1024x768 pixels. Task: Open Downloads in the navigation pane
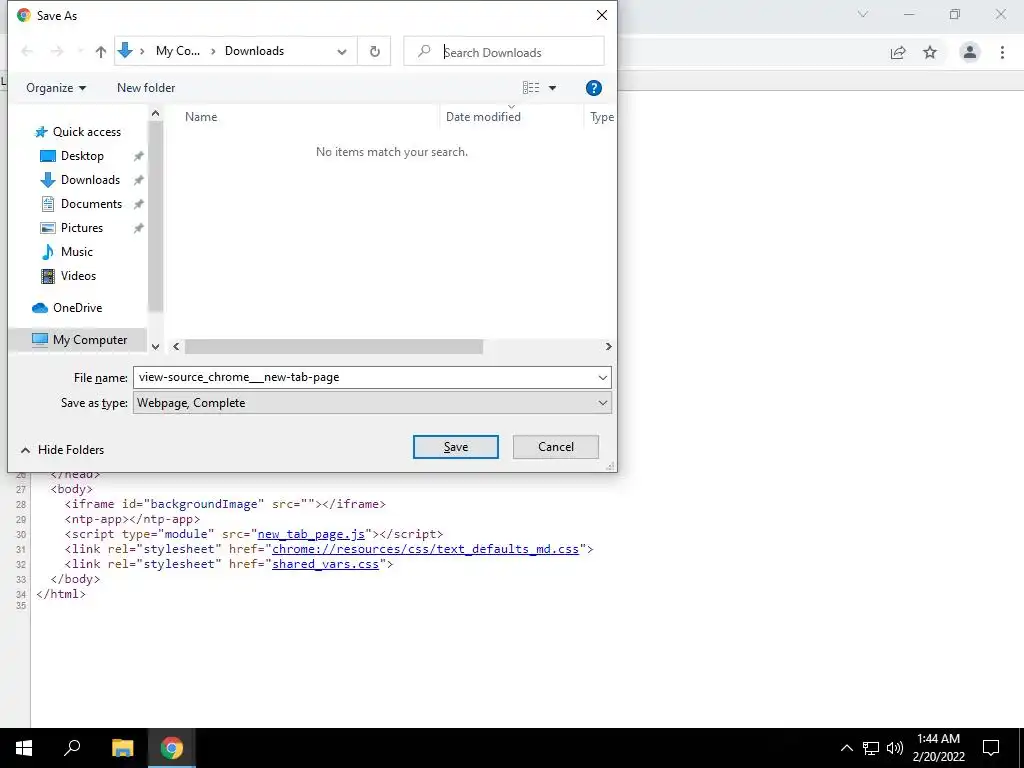[90, 180]
